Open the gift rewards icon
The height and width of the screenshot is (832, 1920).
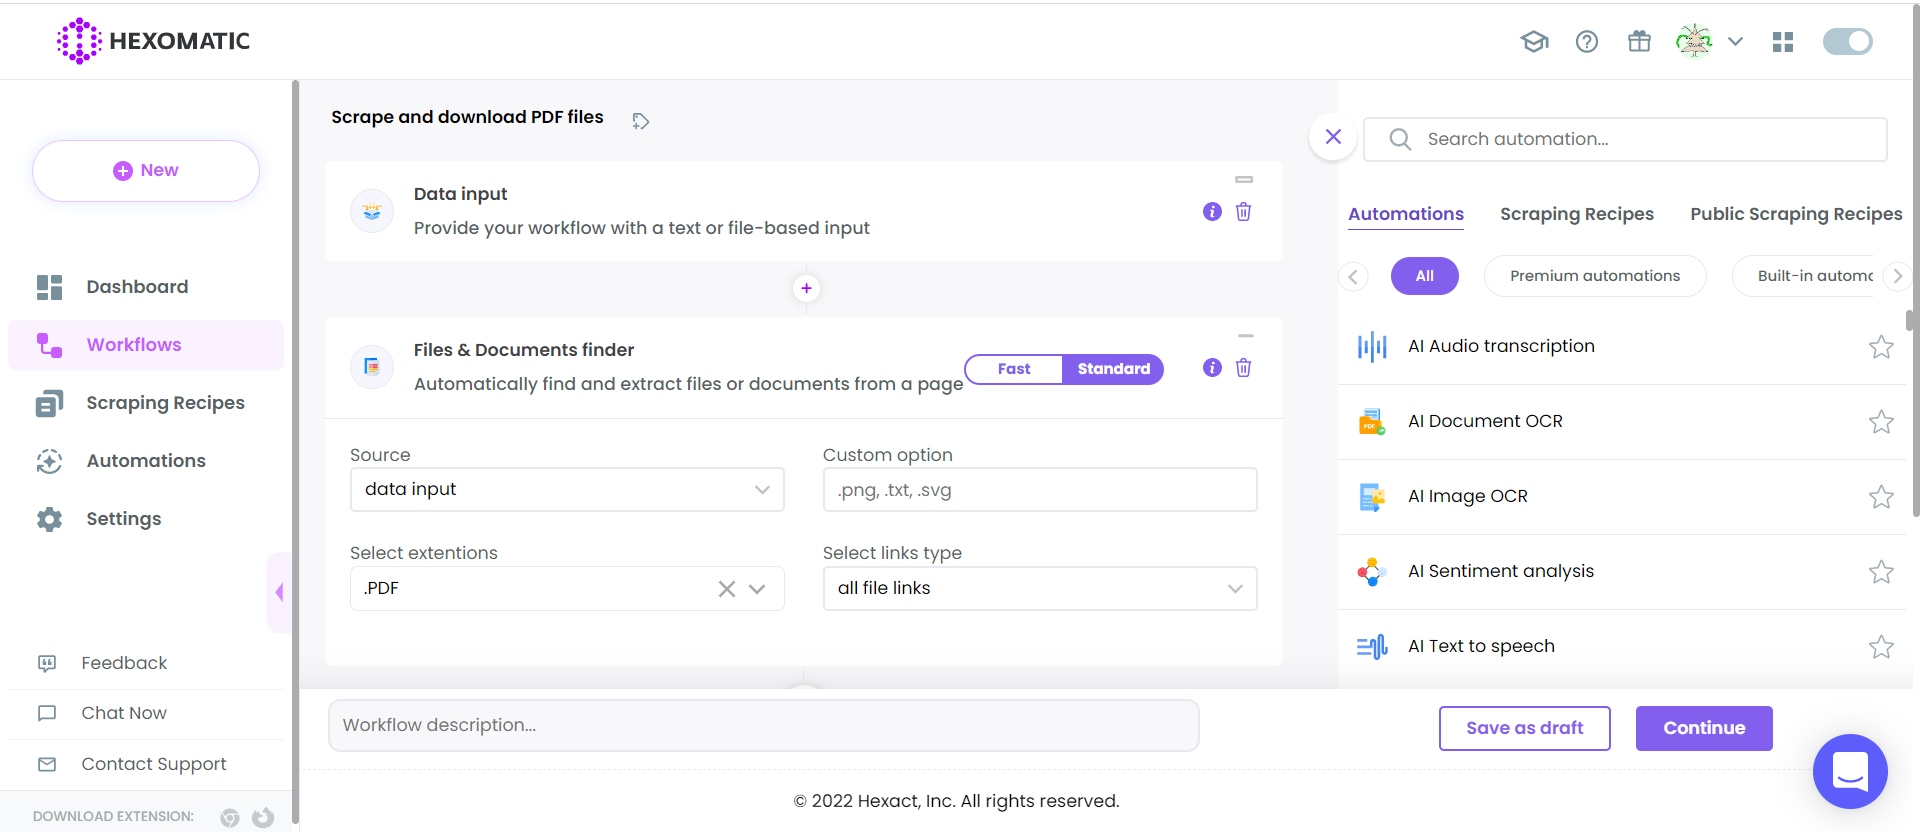point(1639,41)
